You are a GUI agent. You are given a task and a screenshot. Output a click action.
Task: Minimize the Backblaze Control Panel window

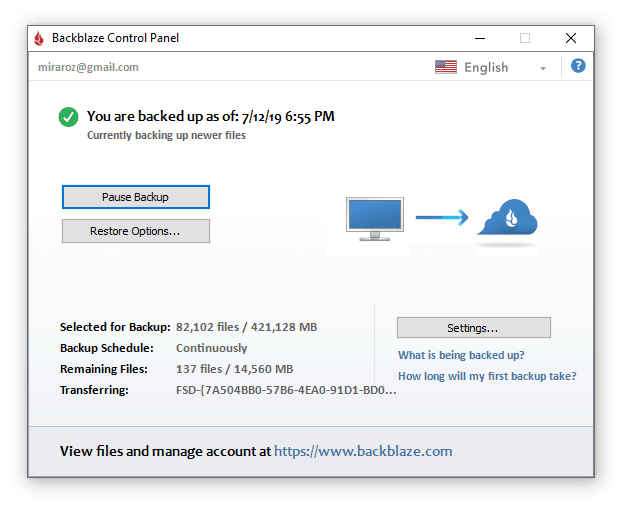[480, 38]
